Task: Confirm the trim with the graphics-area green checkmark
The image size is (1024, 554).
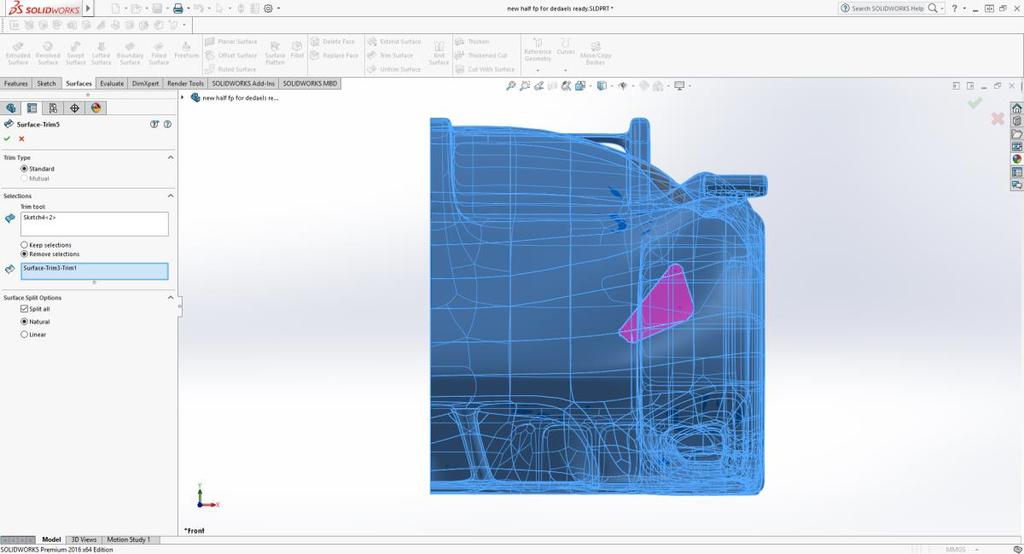Action: click(974, 103)
